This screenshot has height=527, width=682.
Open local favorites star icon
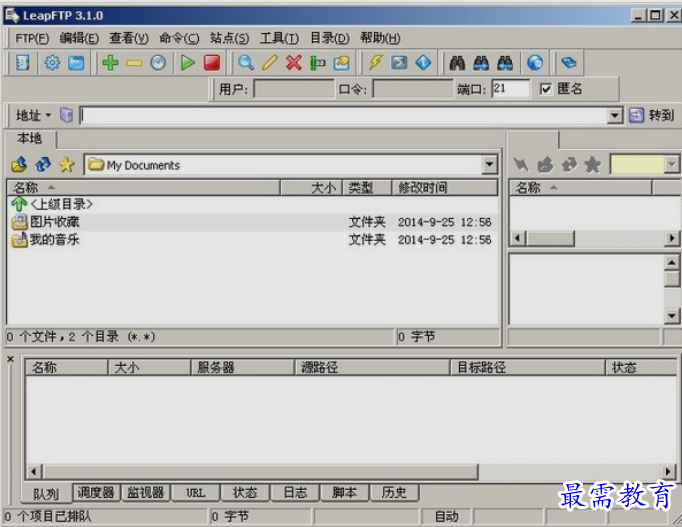point(67,165)
